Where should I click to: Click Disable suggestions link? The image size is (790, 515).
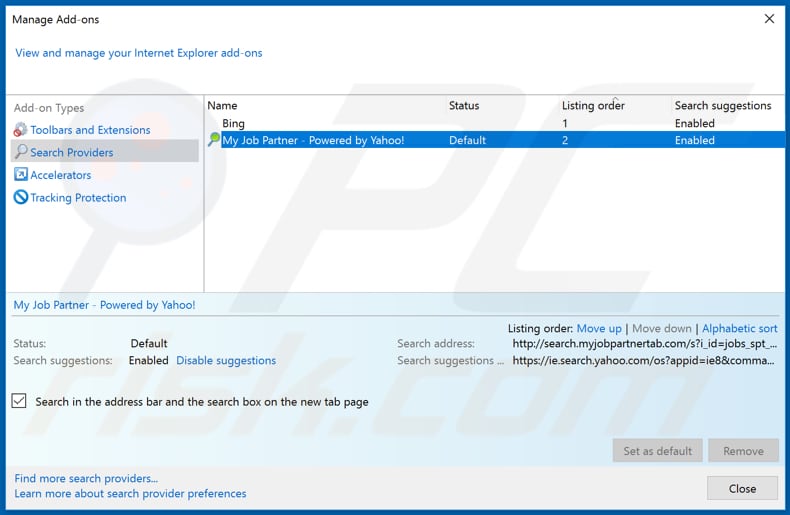226,360
